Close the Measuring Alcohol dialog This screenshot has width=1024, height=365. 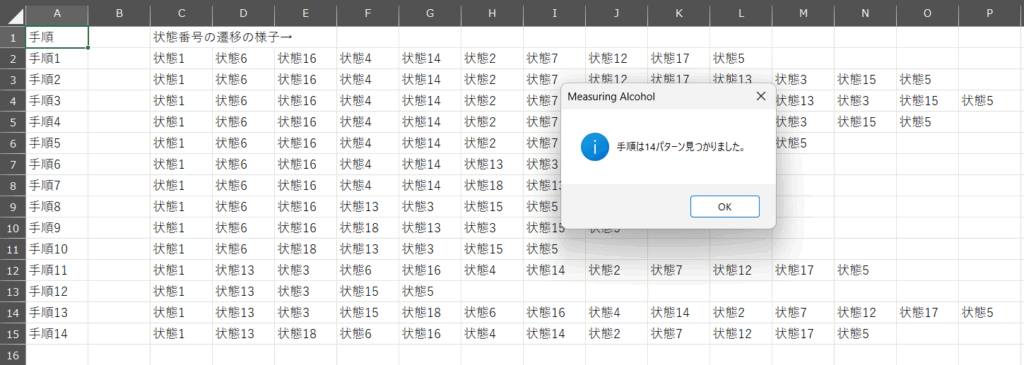coord(760,97)
